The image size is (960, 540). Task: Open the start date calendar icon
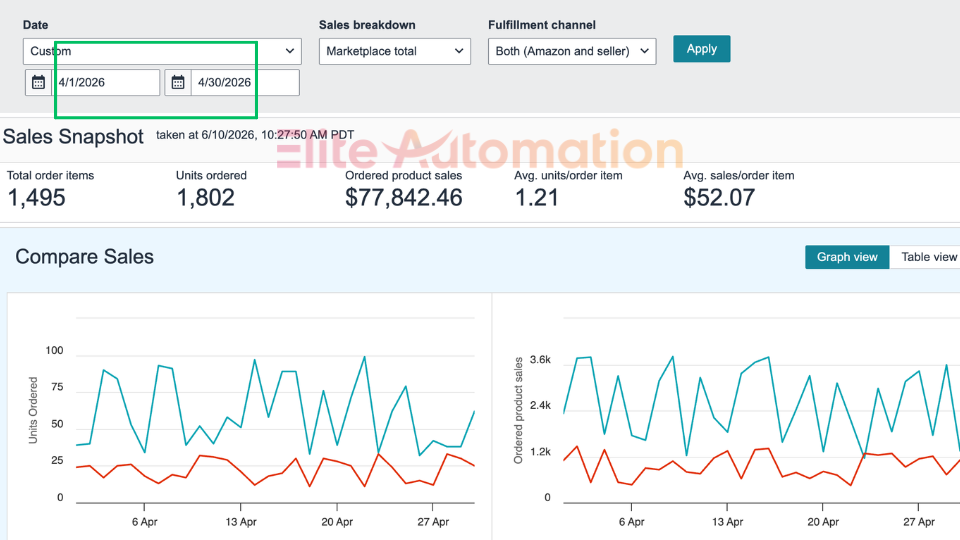click(38, 82)
